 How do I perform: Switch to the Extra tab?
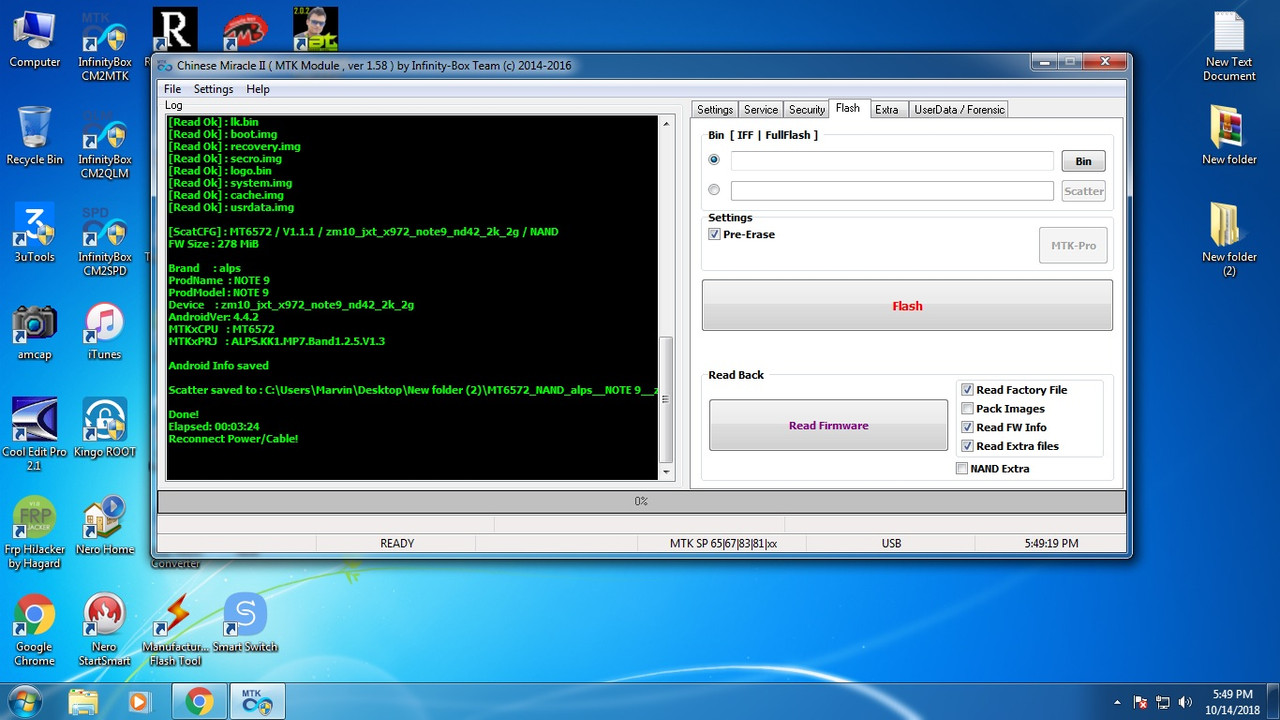[887, 110]
